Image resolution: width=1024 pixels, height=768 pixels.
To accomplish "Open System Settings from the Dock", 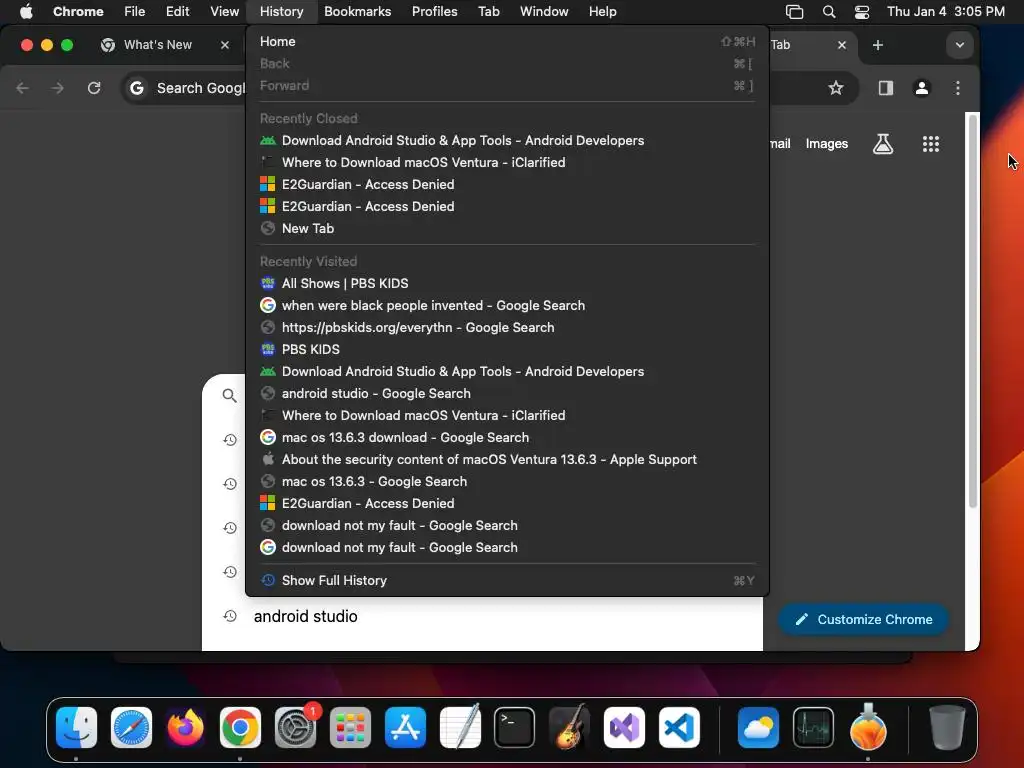I will (295, 727).
